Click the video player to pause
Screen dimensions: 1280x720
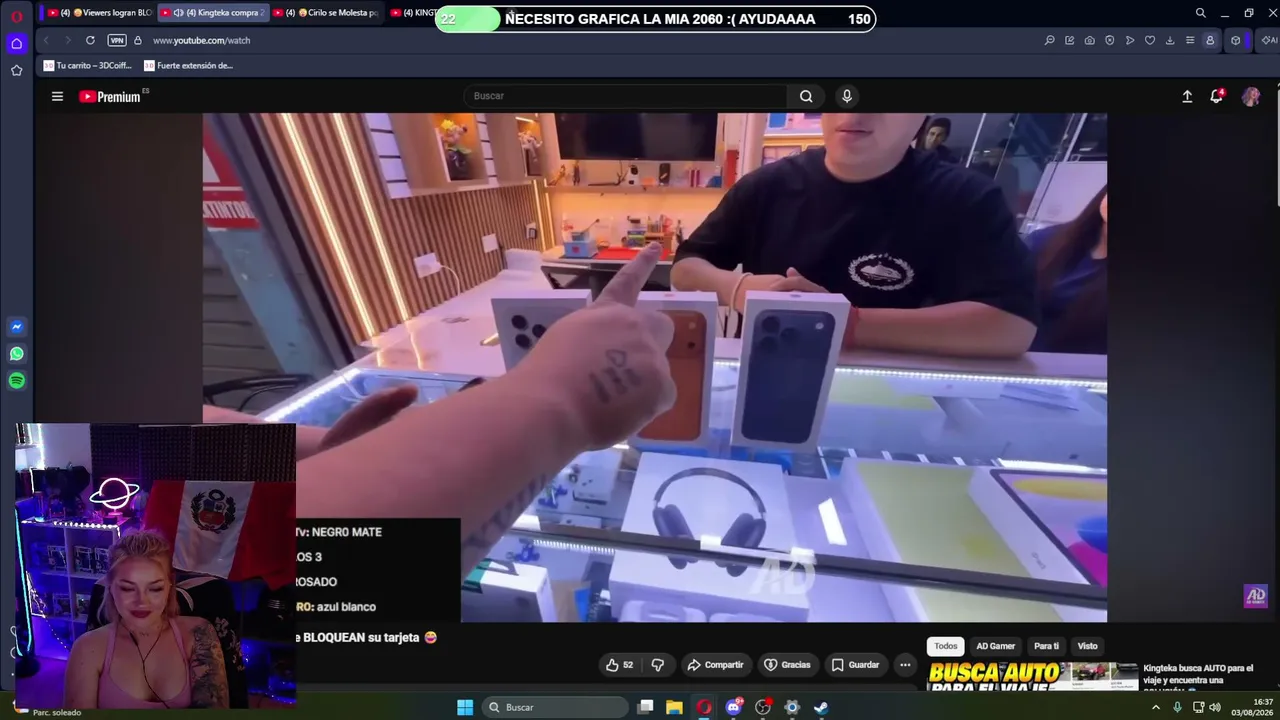[655, 367]
